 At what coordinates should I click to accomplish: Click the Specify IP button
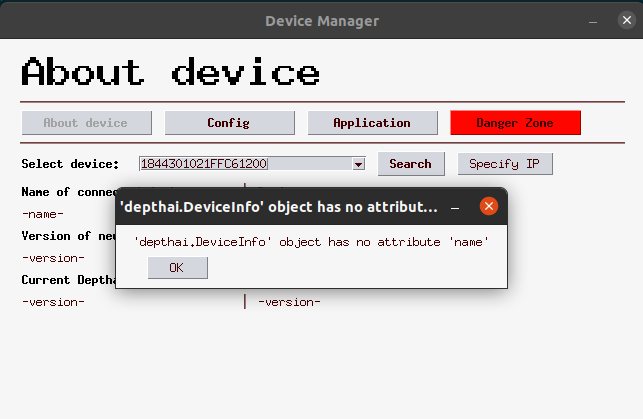[505, 164]
